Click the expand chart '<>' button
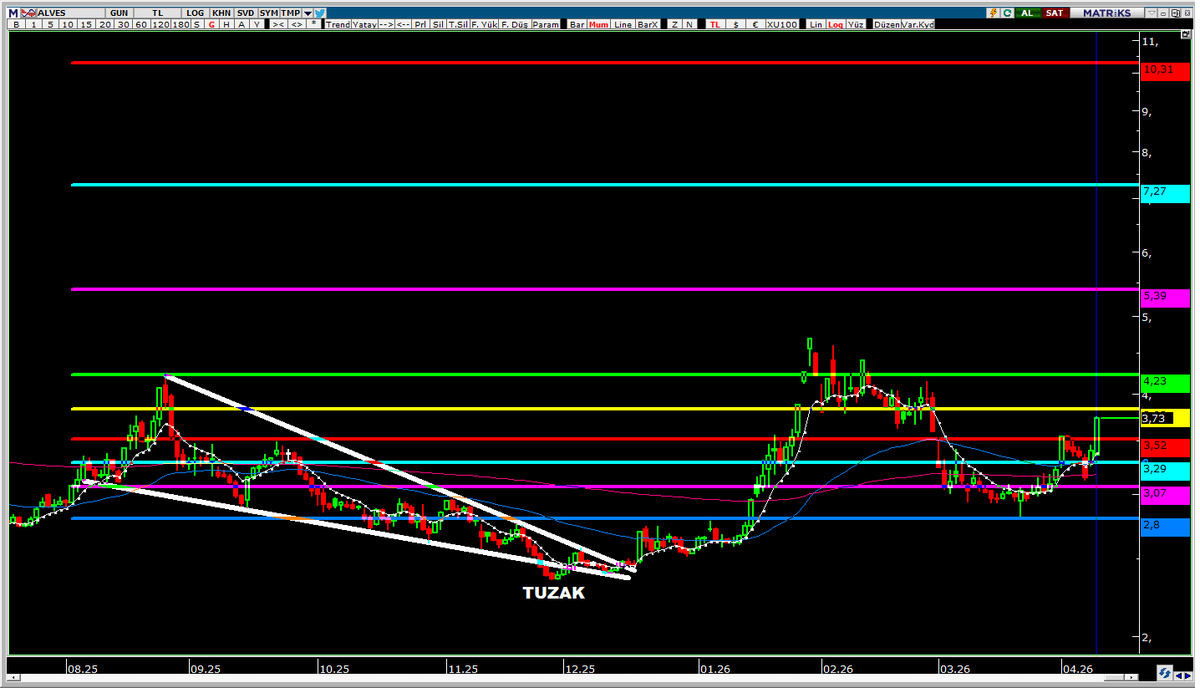The image size is (1200, 688). [x=297, y=24]
